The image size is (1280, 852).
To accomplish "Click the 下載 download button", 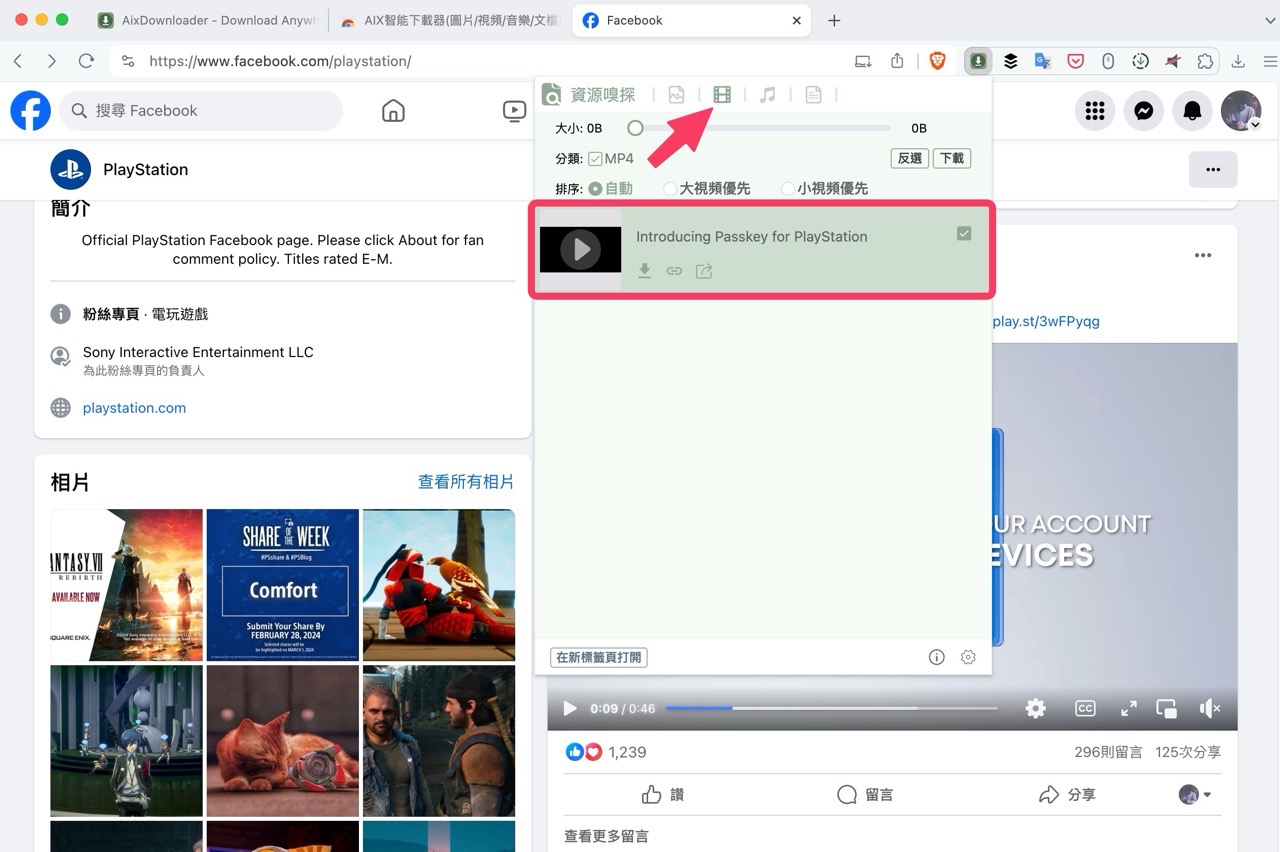I will click(x=952, y=158).
